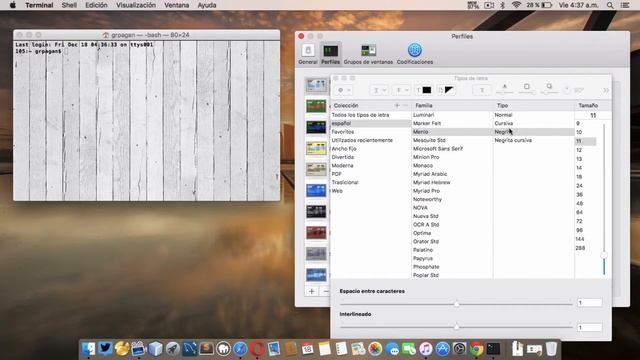Click the shadow angle dial
Screen dimensions: 640x360
[567, 90]
